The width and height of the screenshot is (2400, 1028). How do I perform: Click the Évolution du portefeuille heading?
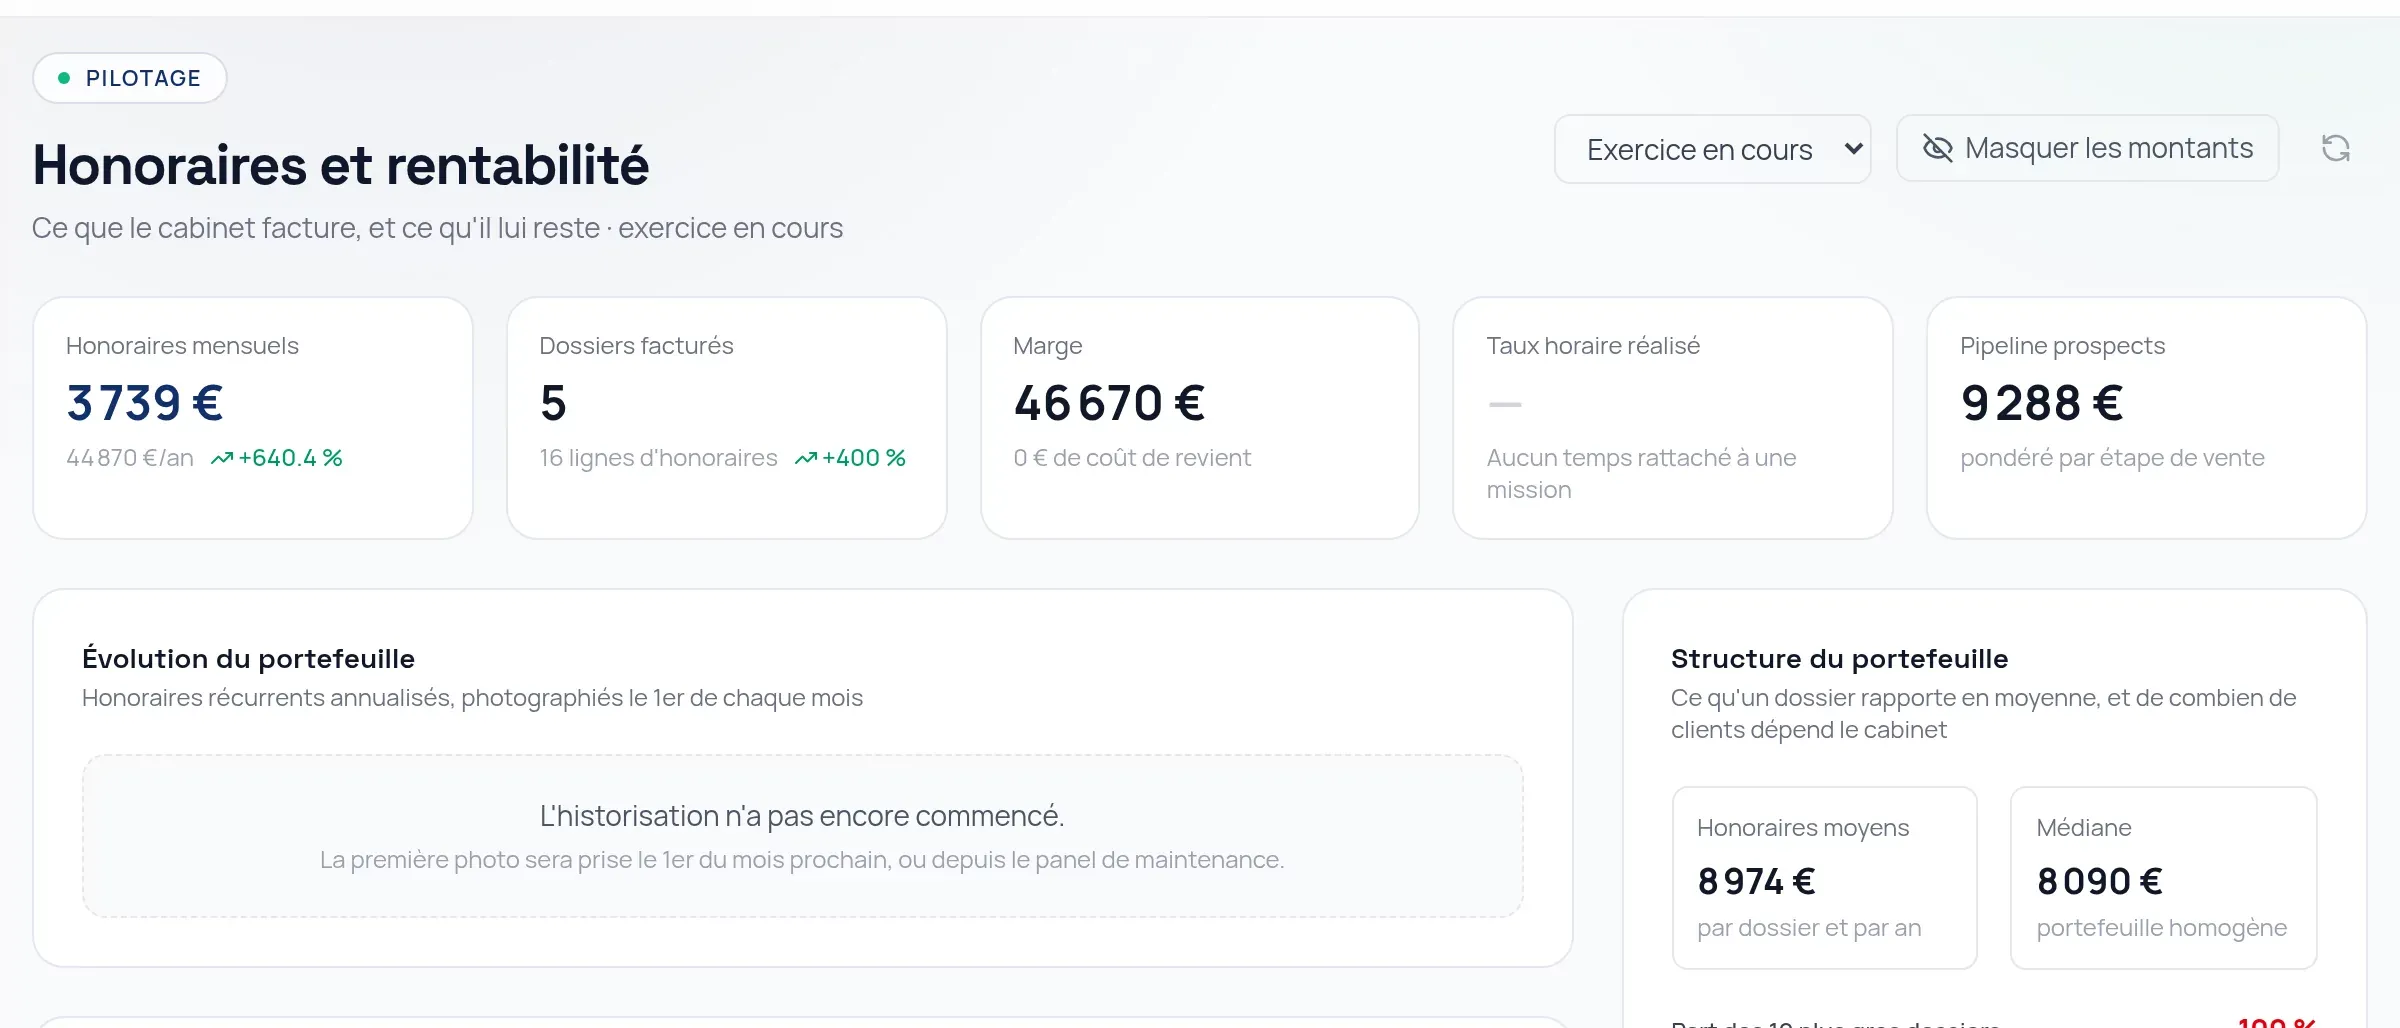[x=248, y=659]
